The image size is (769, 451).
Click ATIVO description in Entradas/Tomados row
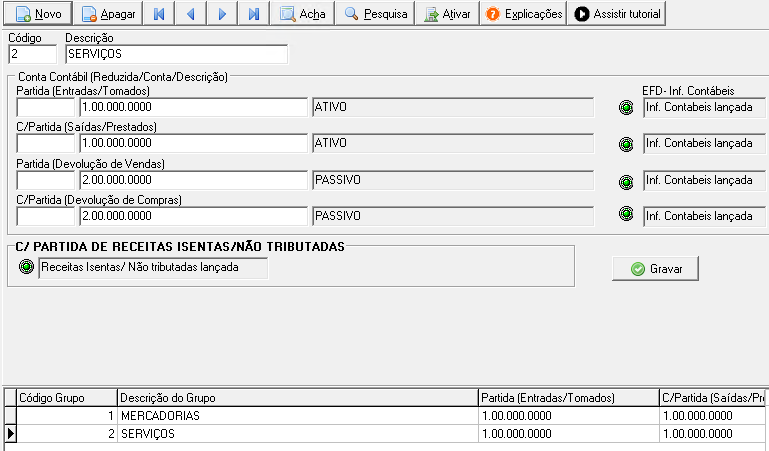[x=453, y=107]
